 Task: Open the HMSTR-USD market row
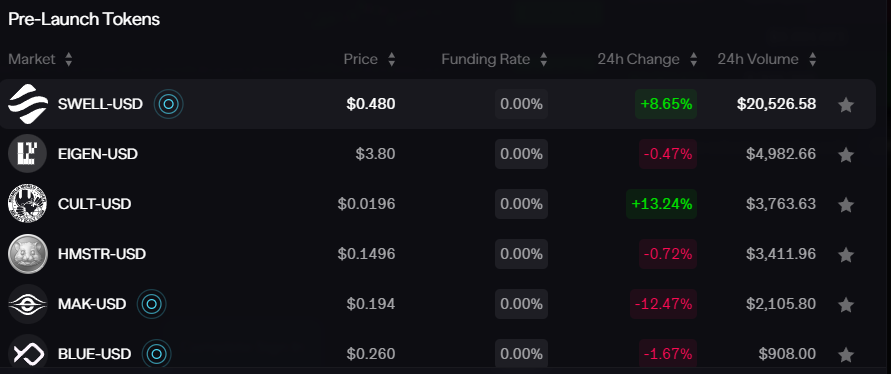click(x=438, y=254)
